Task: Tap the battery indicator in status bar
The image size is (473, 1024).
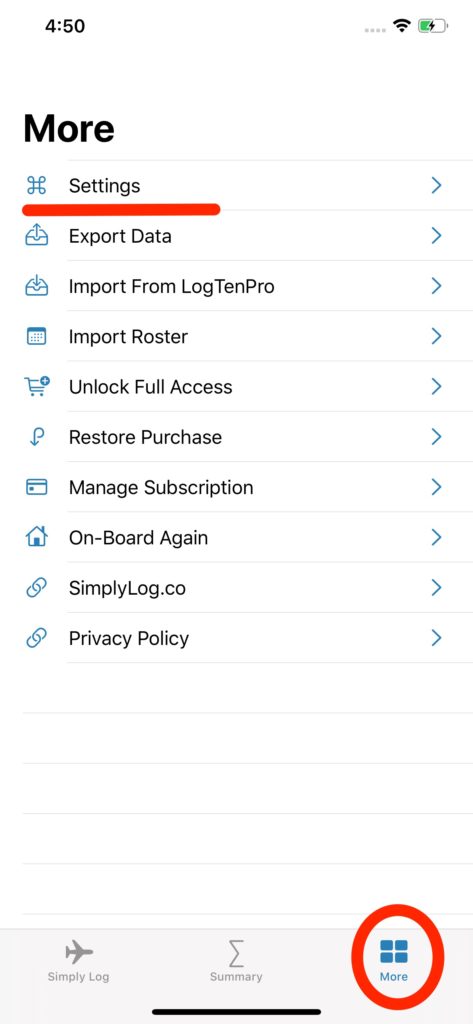Action: coord(432,26)
